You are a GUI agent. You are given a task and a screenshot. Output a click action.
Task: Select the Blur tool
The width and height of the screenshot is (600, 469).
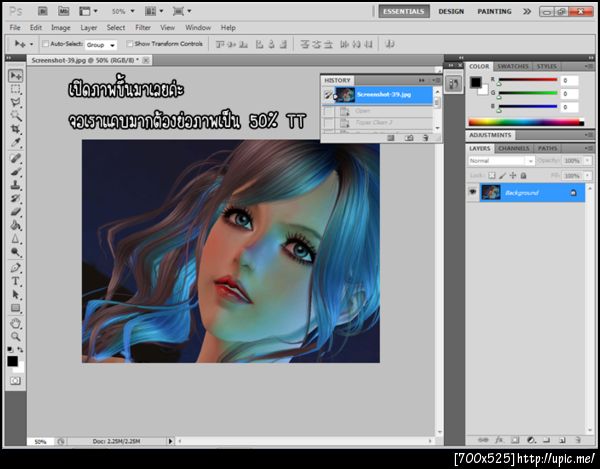coord(15,239)
